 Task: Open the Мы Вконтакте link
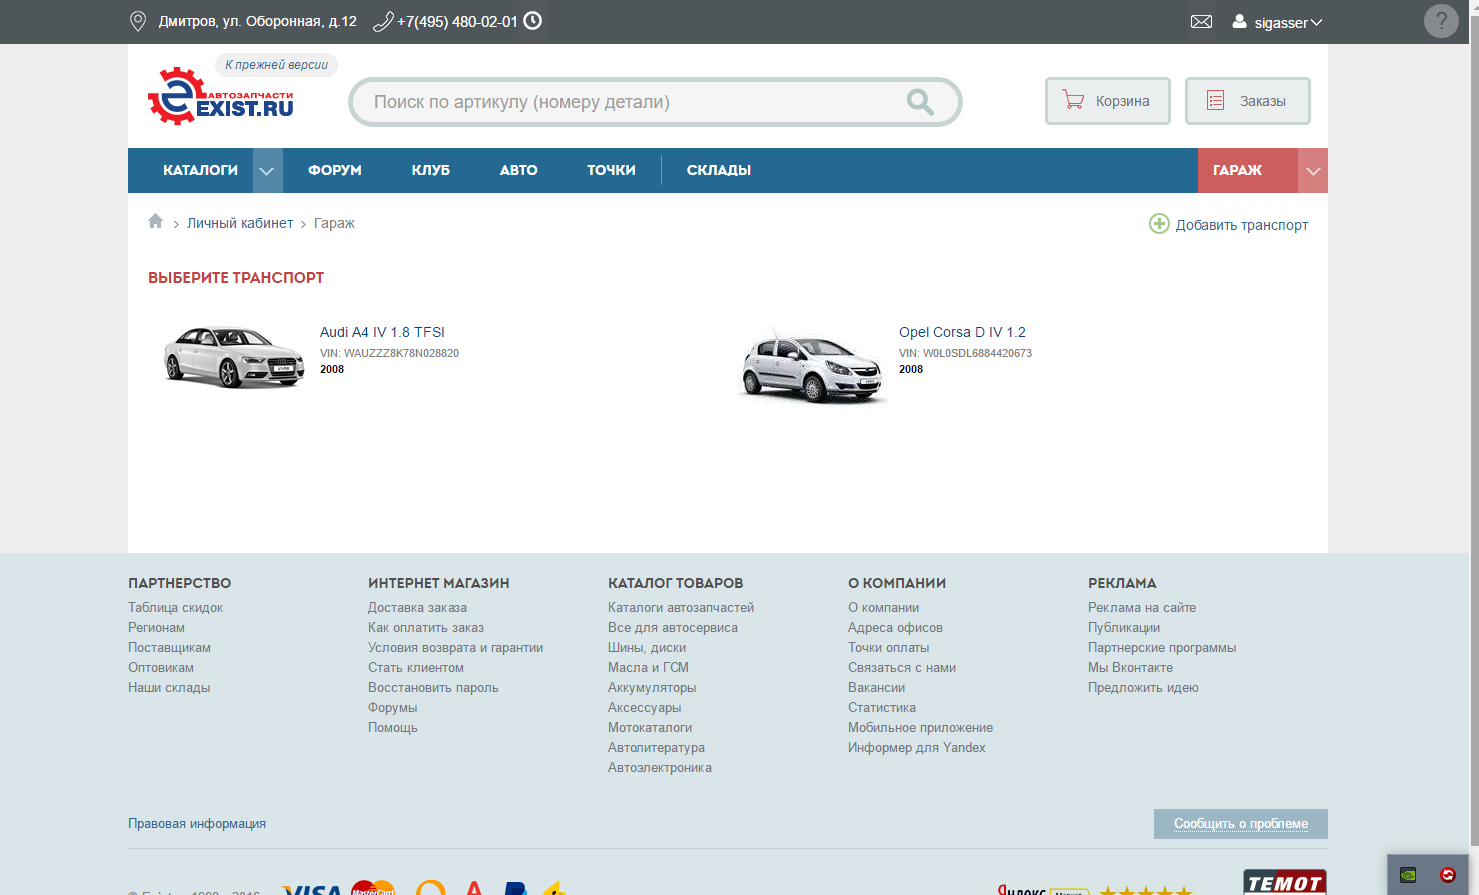coord(1130,667)
